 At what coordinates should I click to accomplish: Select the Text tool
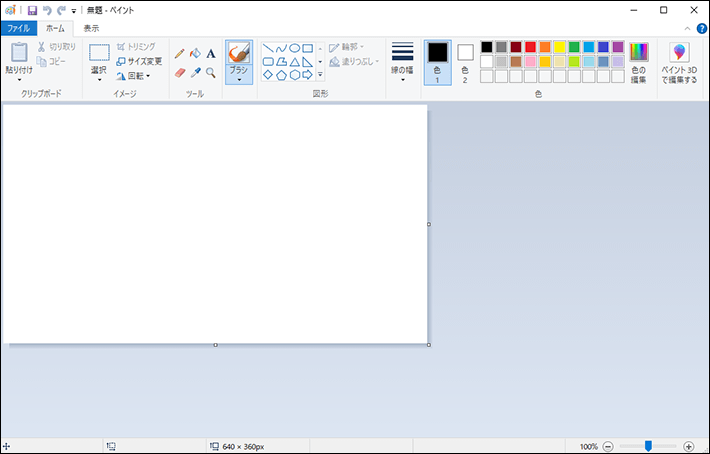click(x=211, y=54)
